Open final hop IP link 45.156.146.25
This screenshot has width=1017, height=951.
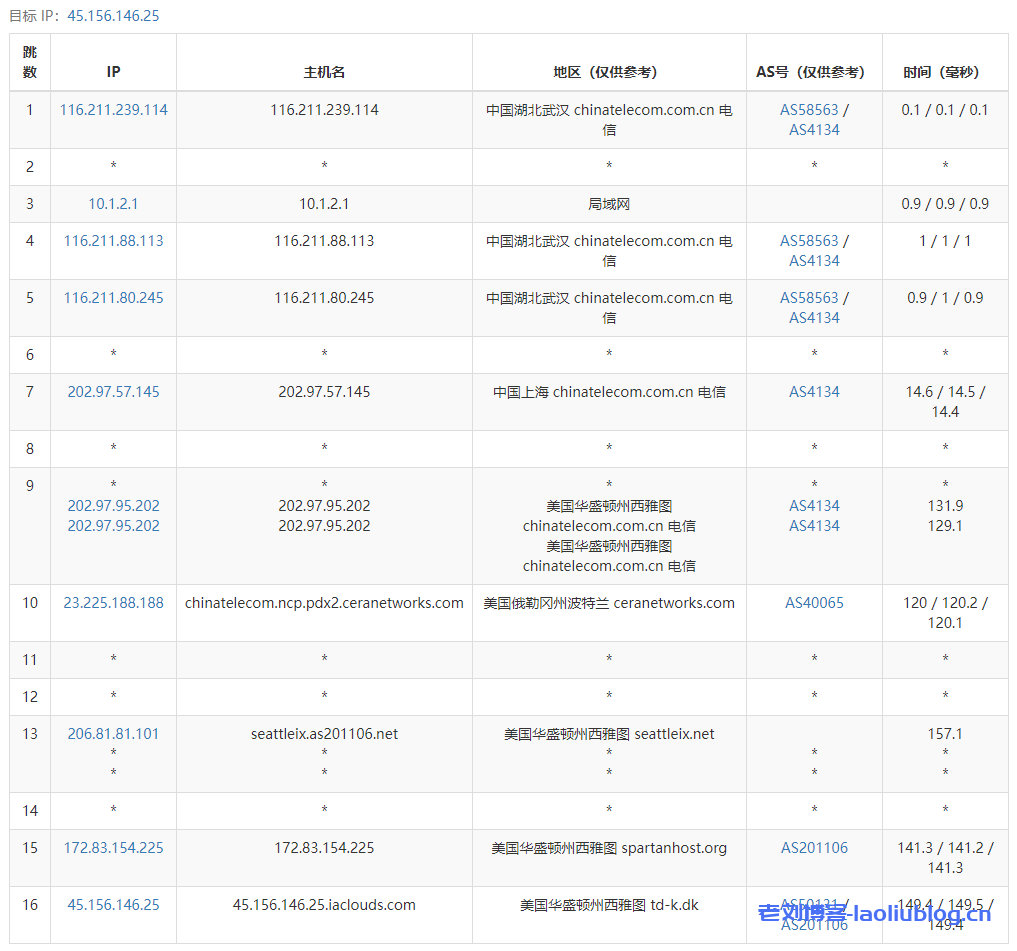(113, 904)
